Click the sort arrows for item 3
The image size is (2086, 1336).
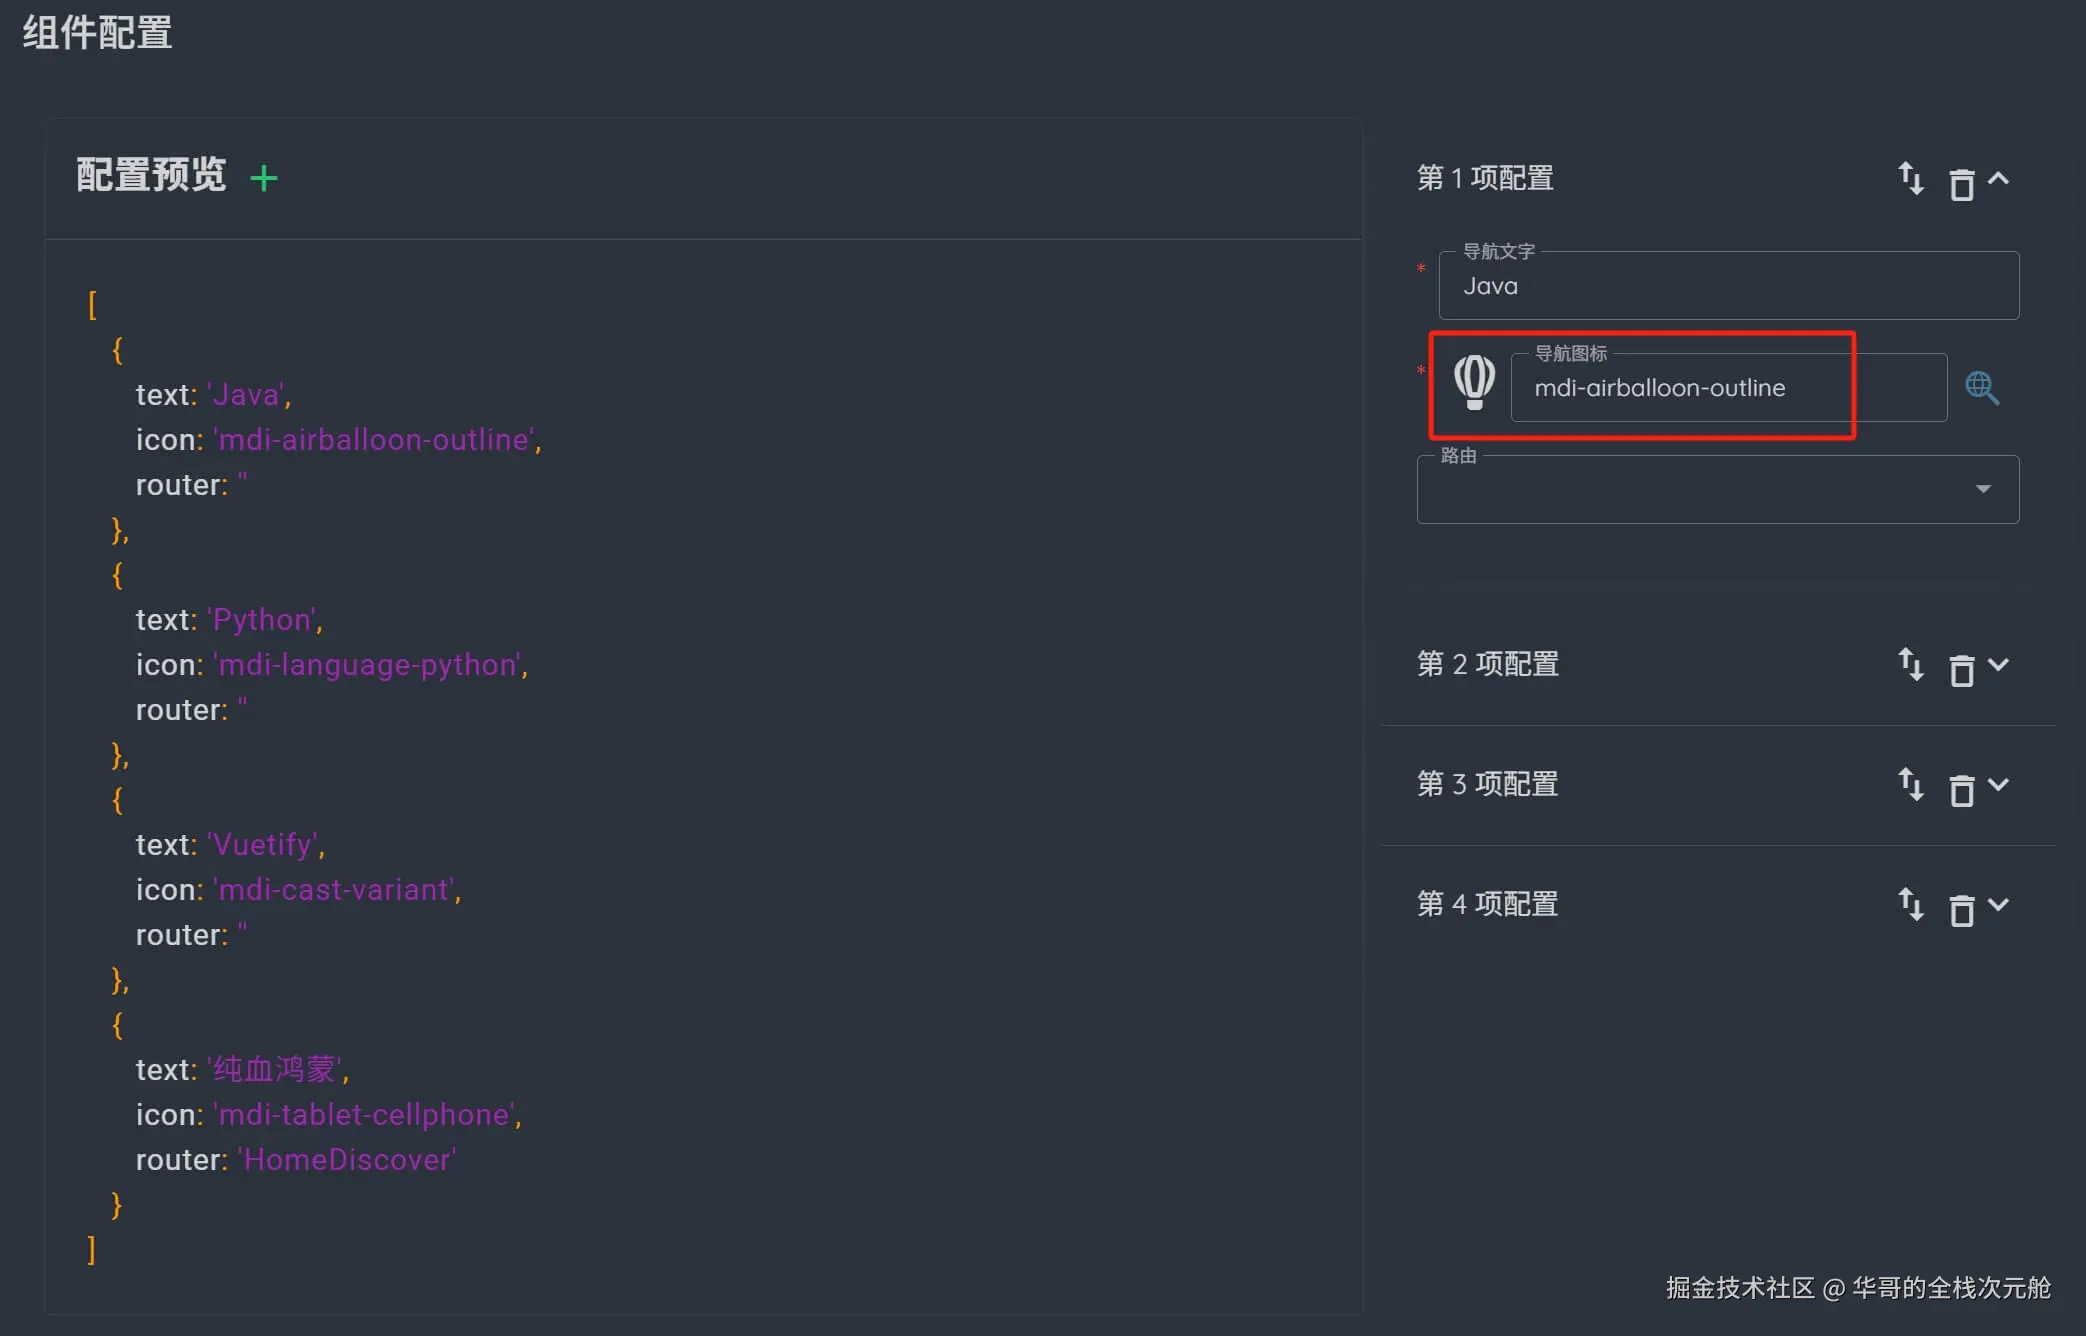pos(1910,784)
